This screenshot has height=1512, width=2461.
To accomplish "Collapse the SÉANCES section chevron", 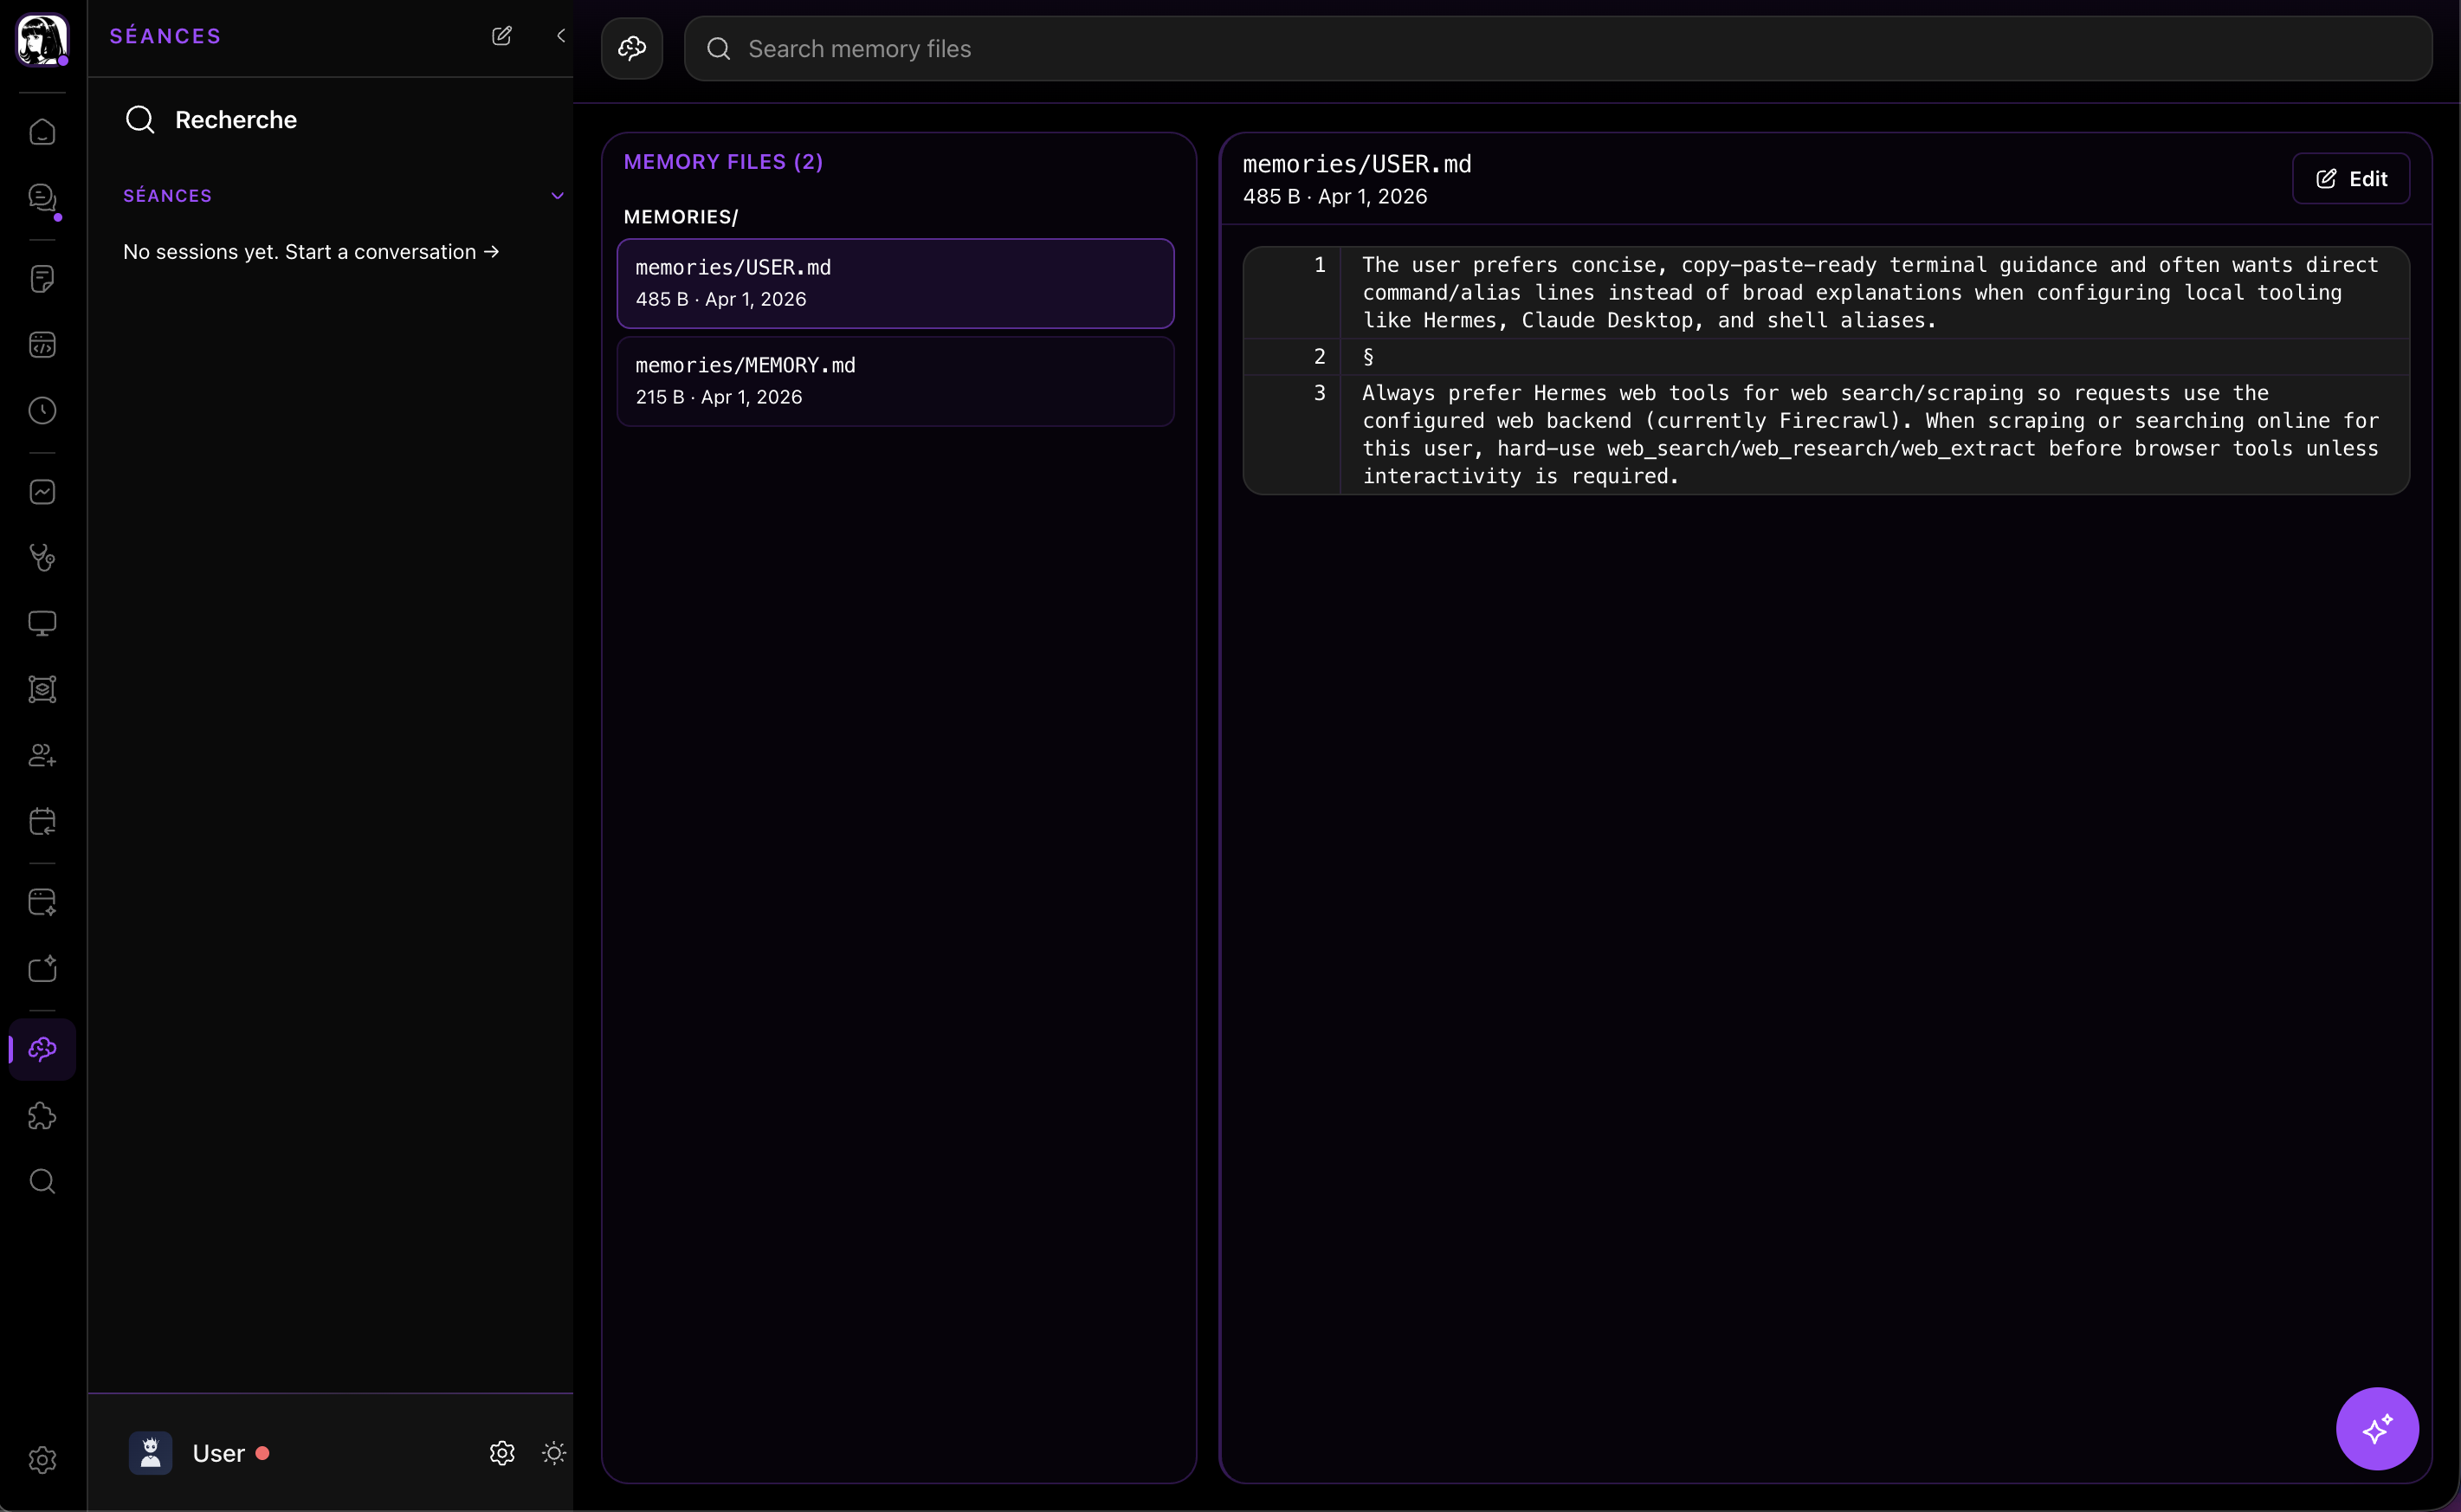I will [x=557, y=195].
